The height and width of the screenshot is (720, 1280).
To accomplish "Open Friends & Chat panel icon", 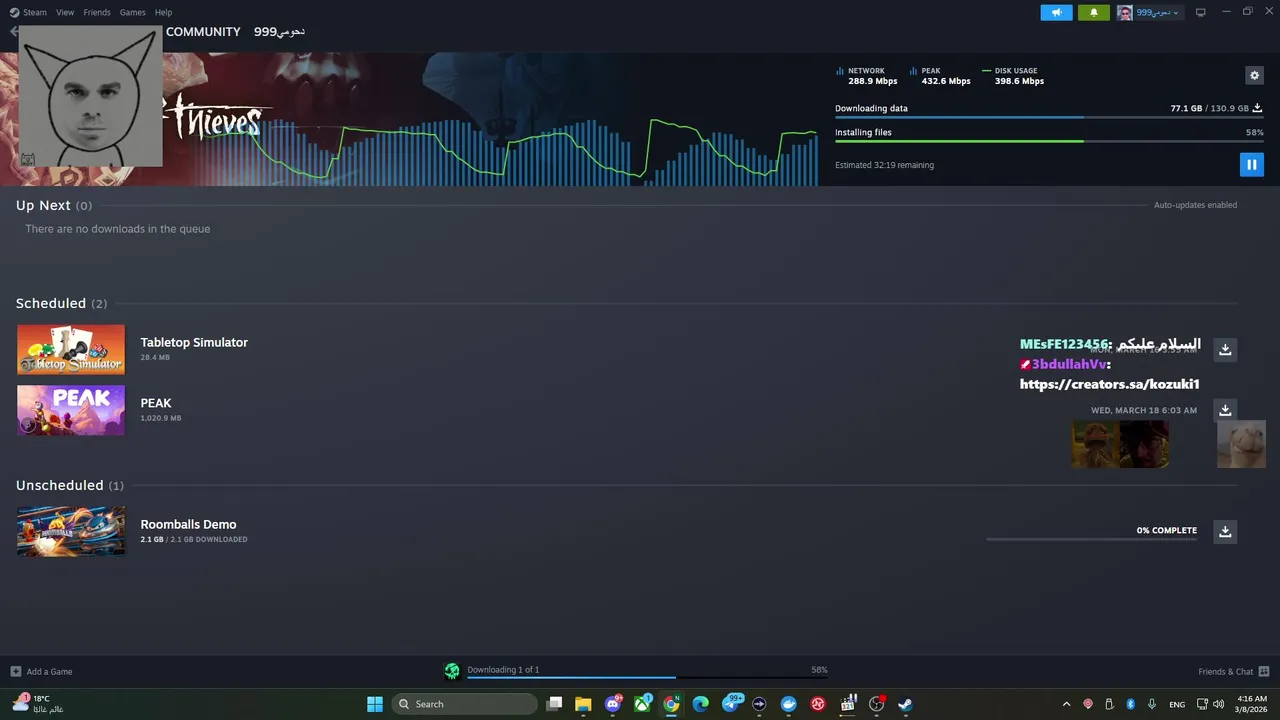I will click(1263, 671).
